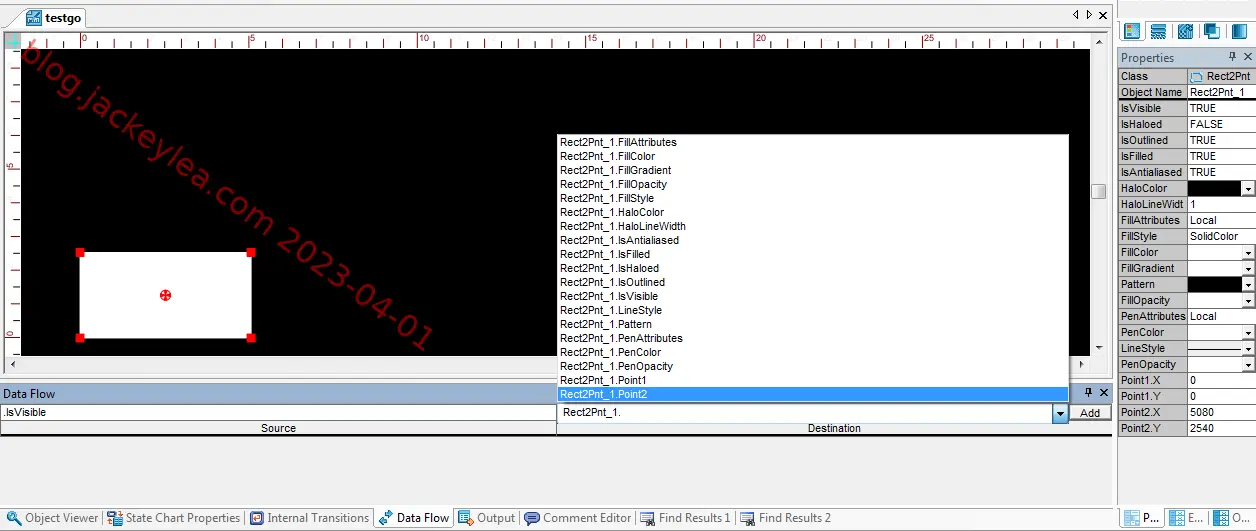
Task: Click the Add button
Action: coord(1090,413)
